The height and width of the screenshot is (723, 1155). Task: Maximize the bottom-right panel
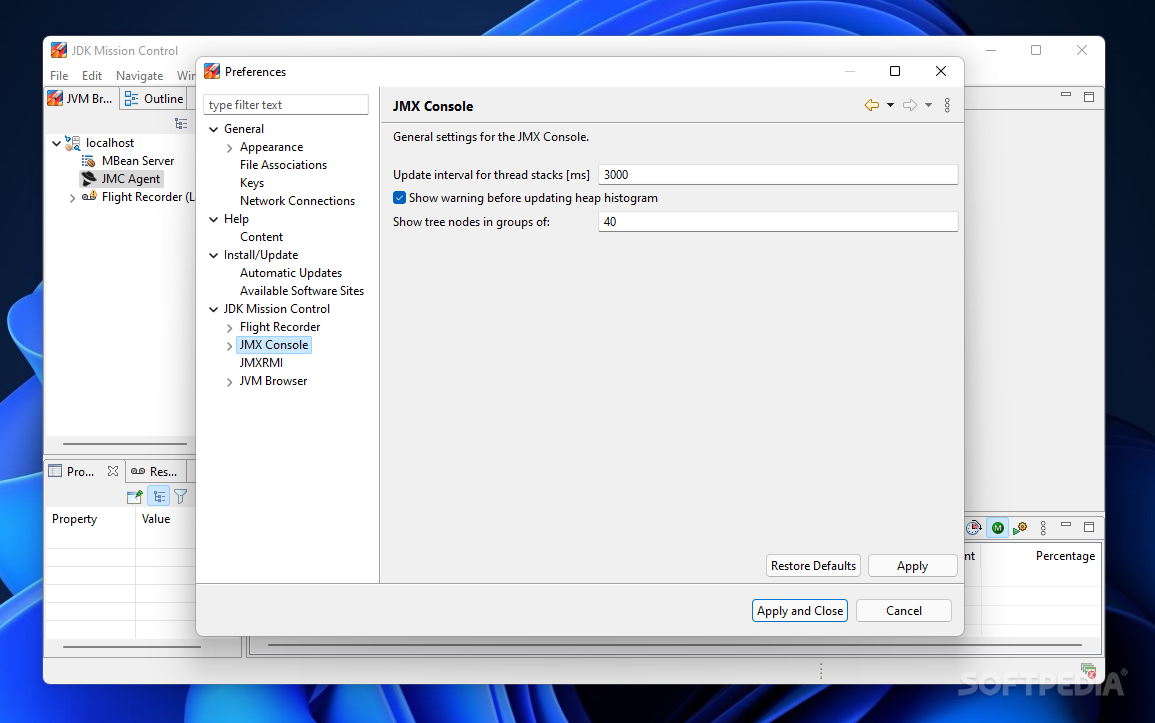tap(1089, 527)
